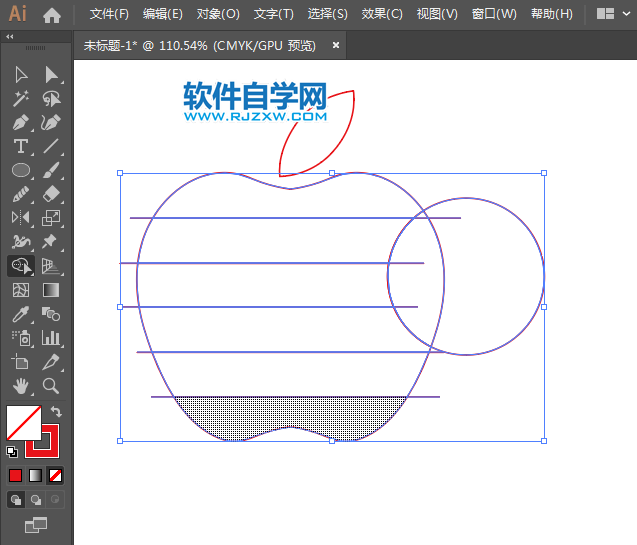This screenshot has width=637, height=545.
Task: Choose the Mesh tool
Action: (21, 290)
